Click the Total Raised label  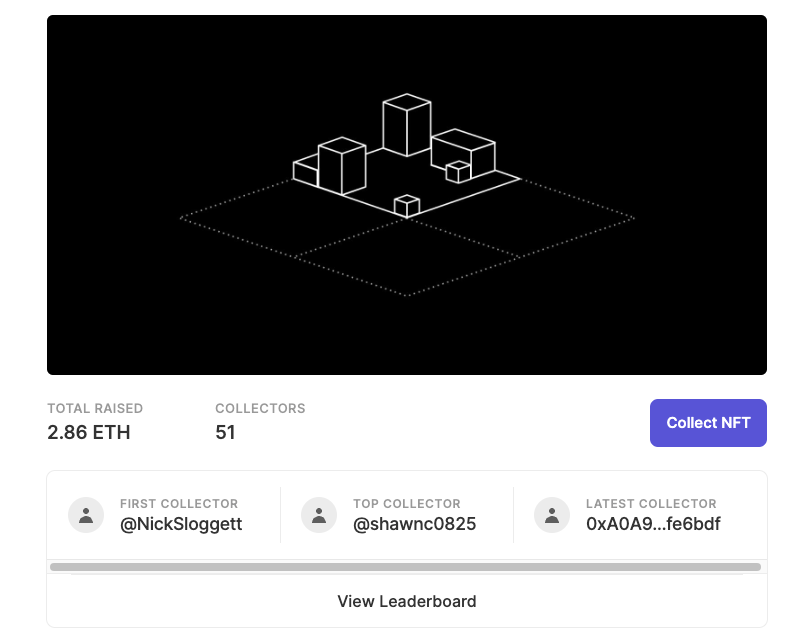(95, 408)
